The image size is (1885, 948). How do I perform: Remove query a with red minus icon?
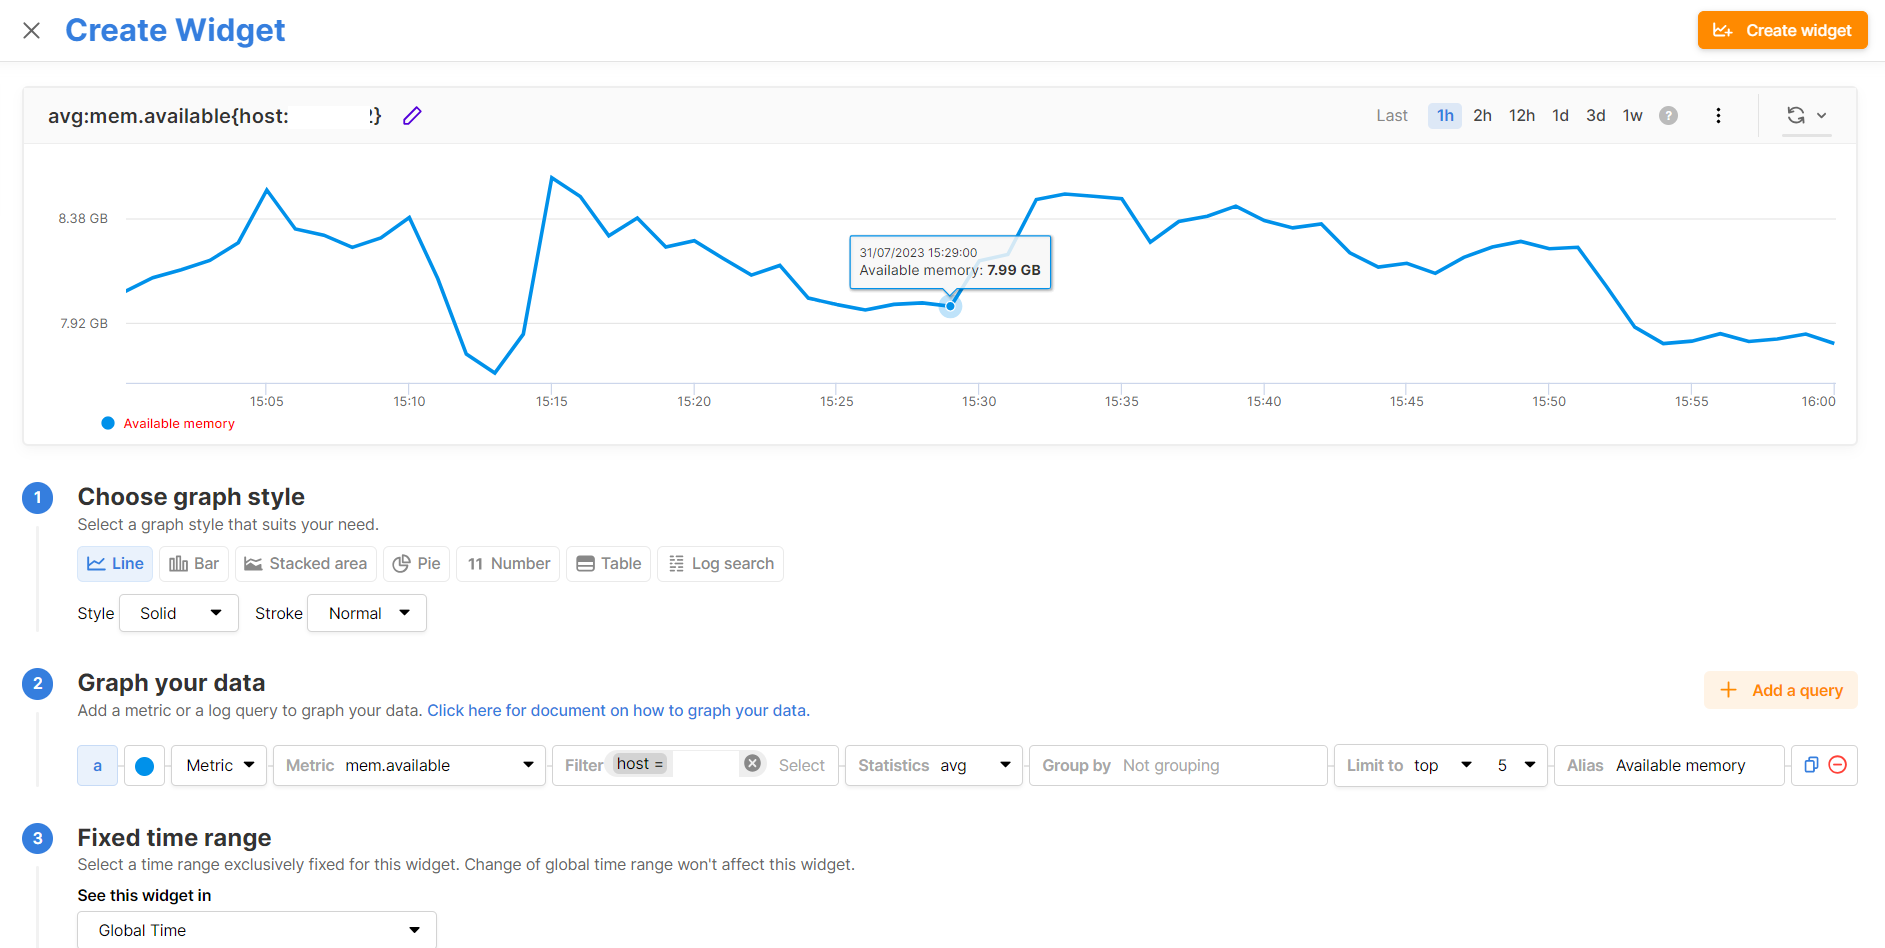pyautogui.click(x=1837, y=765)
